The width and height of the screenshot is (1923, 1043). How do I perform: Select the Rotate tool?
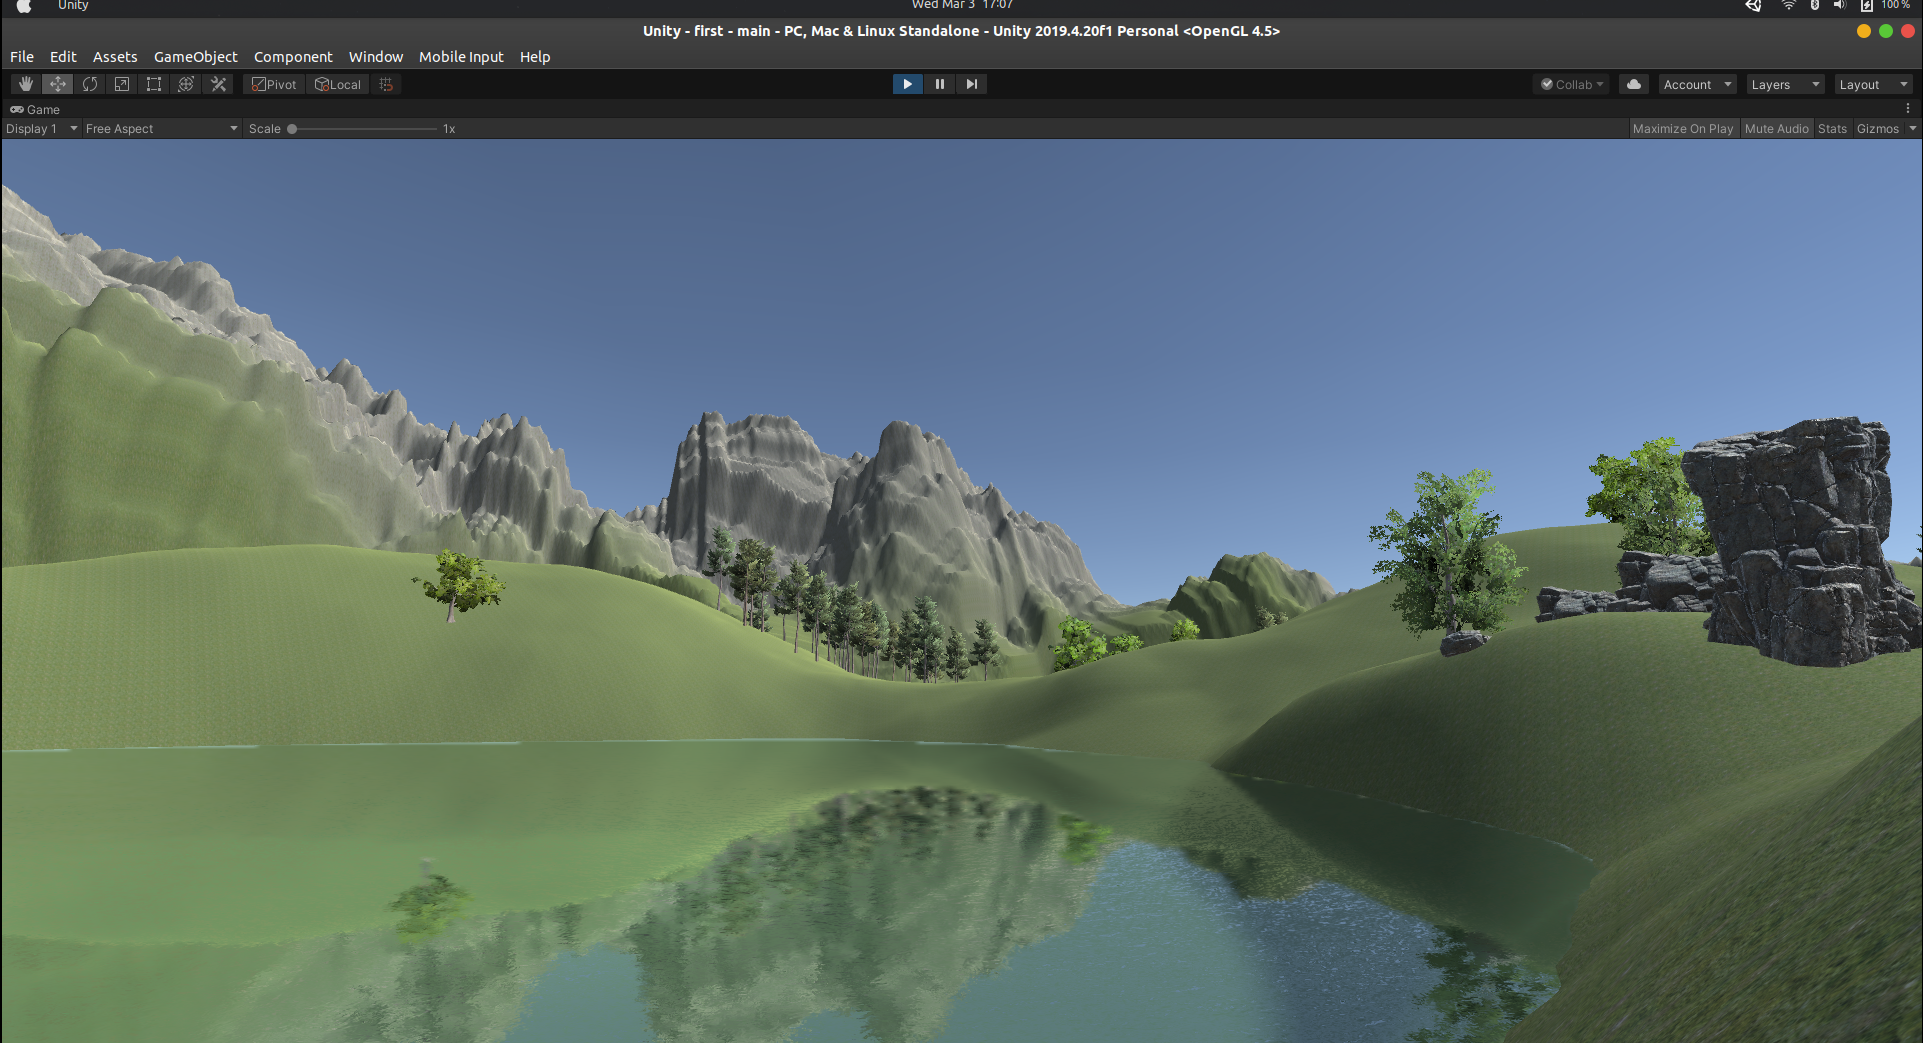[90, 84]
